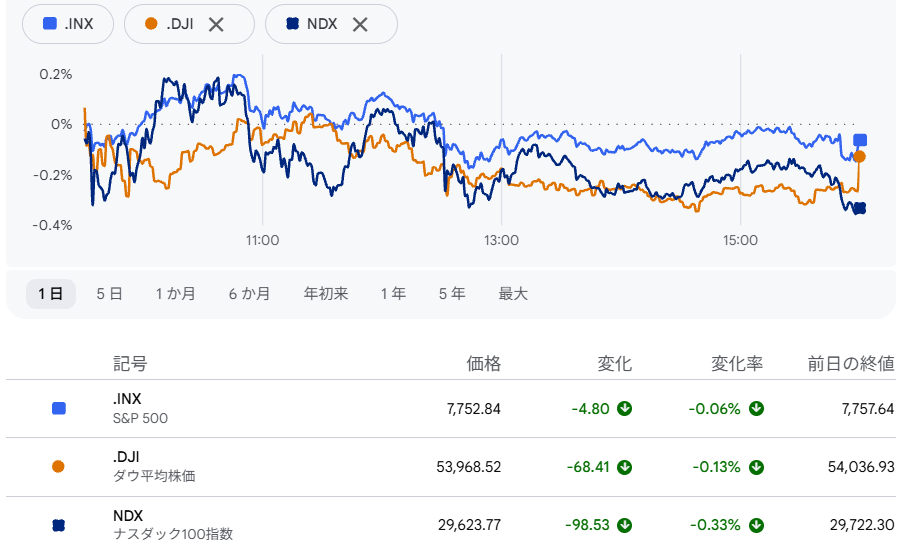Click the 11:00 axis label
This screenshot has width=914, height=554.
tap(262, 240)
